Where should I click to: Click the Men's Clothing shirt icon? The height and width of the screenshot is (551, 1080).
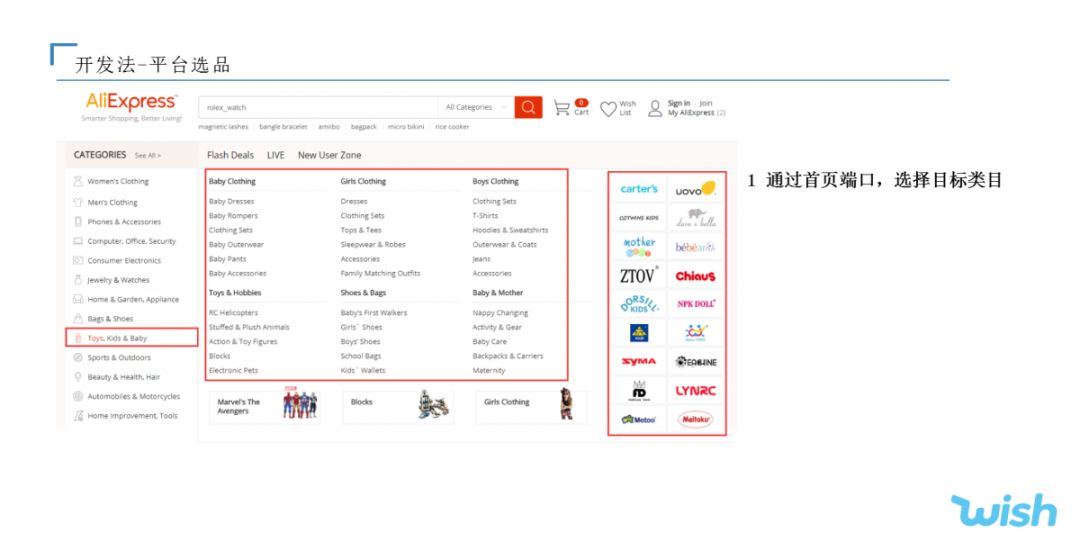click(78, 202)
